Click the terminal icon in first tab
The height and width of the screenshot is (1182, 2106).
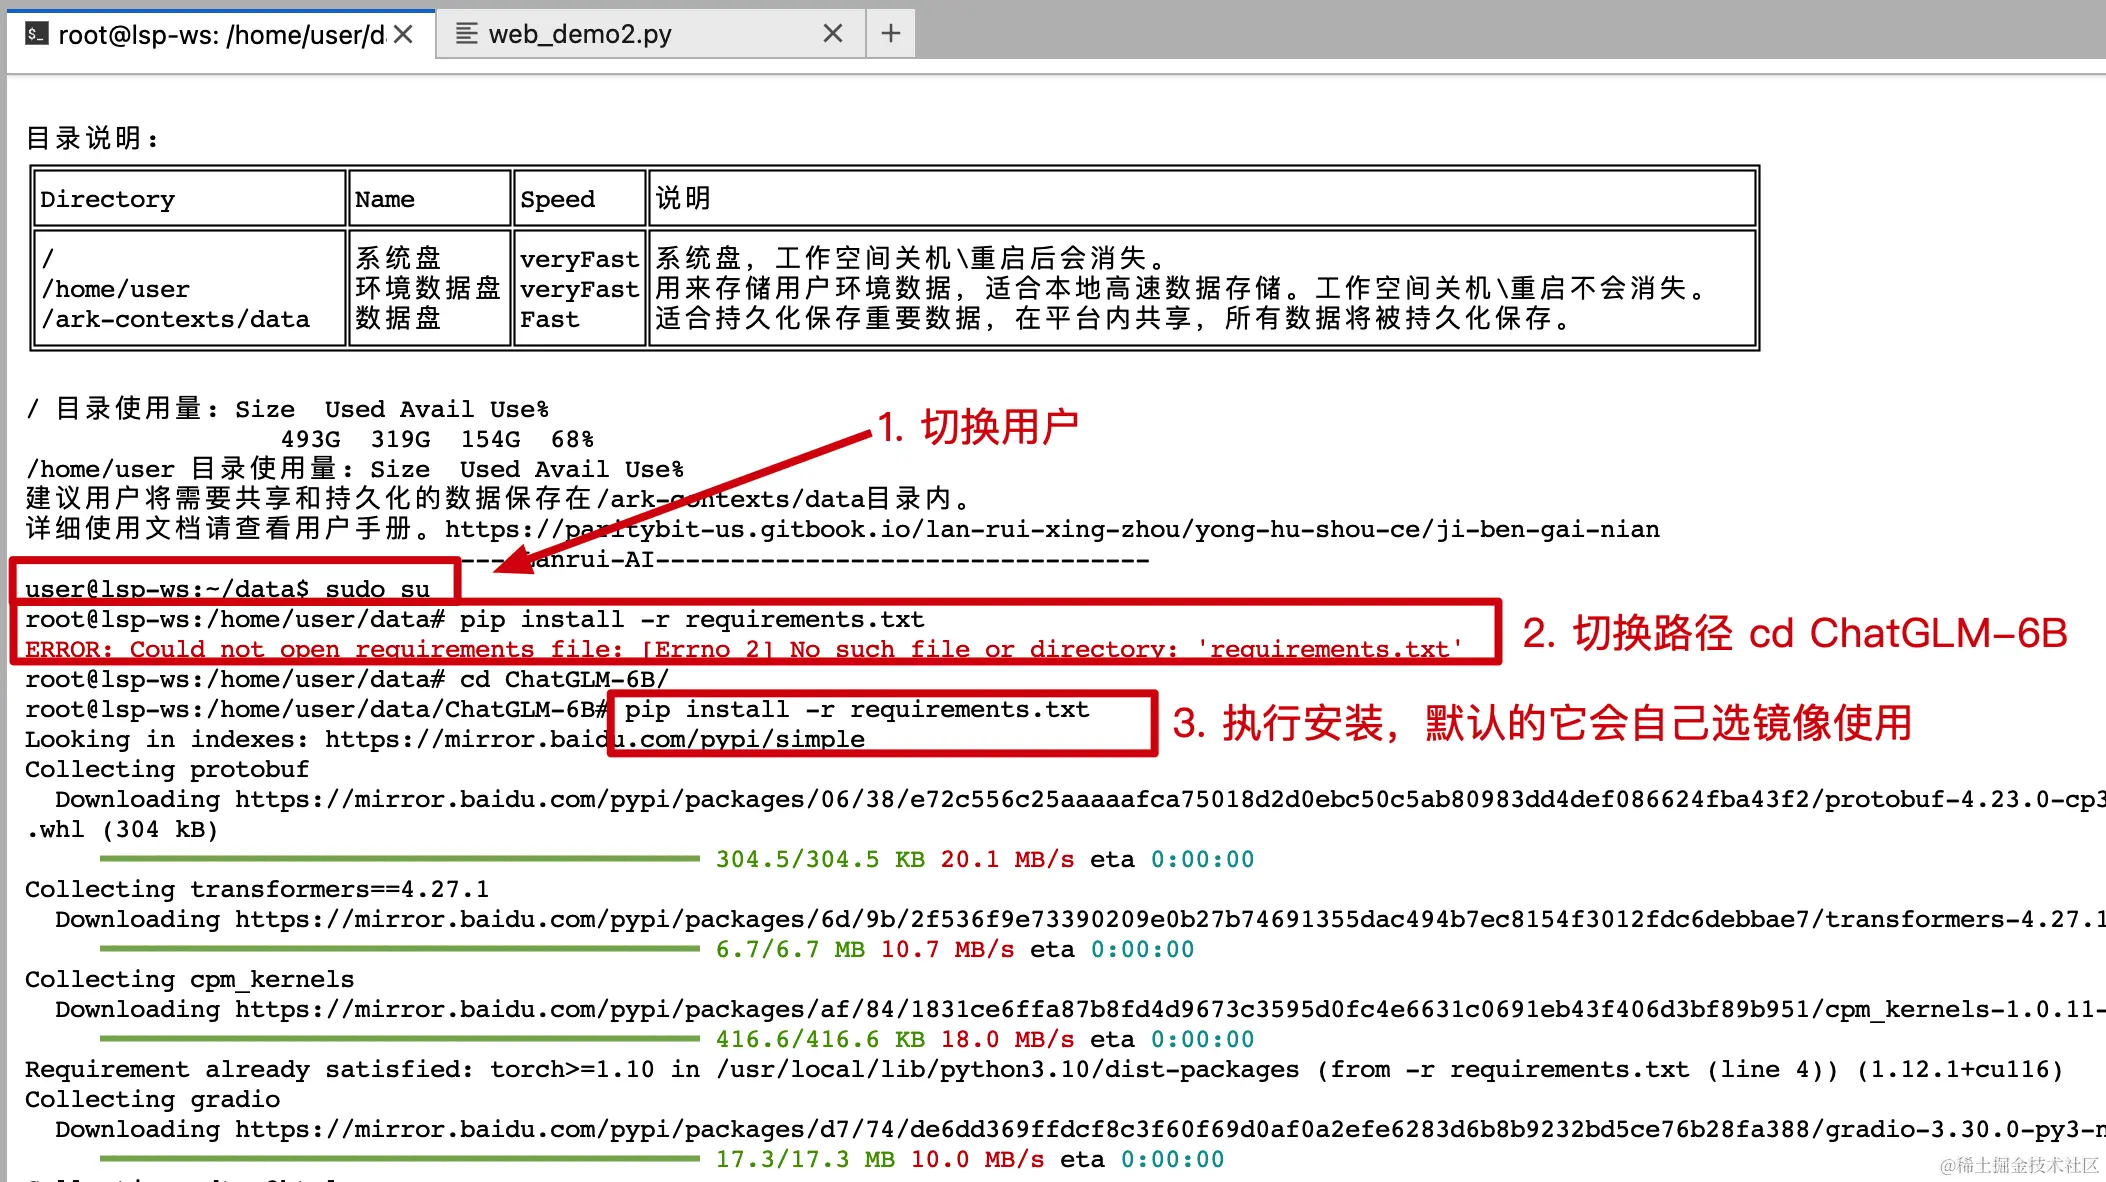tap(36, 34)
